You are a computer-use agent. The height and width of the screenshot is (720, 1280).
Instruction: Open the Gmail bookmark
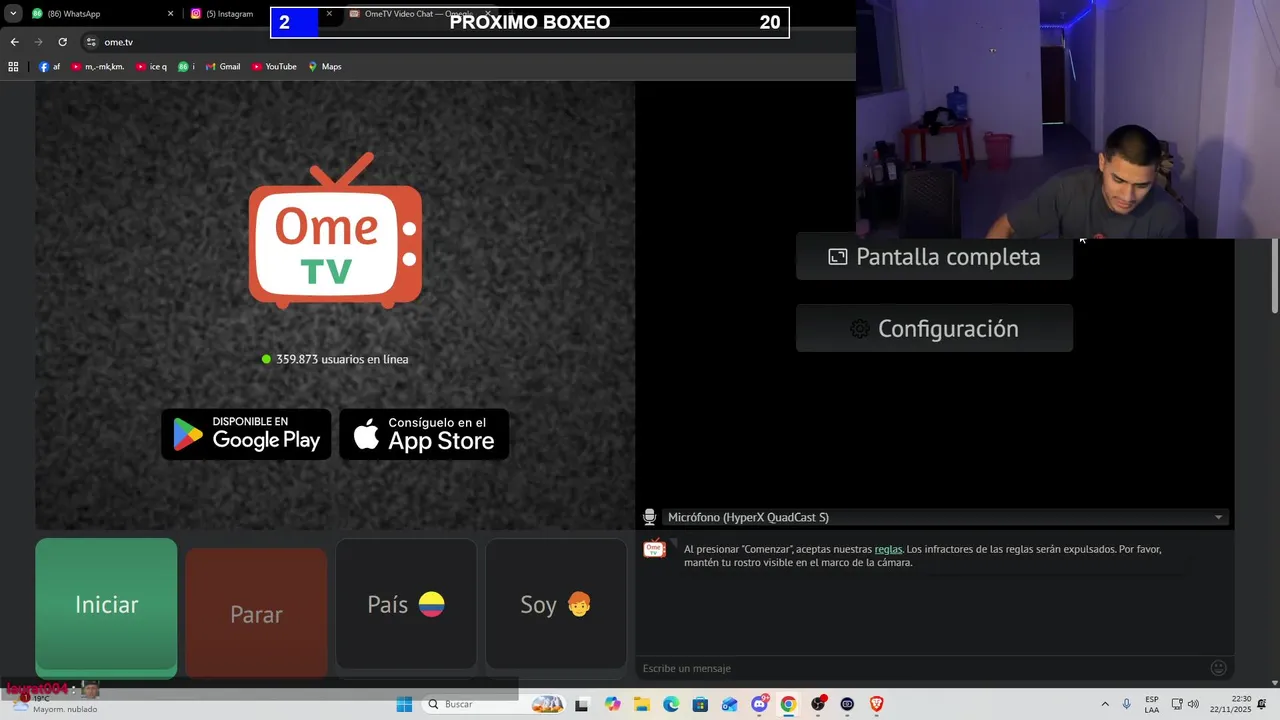coord(223,67)
